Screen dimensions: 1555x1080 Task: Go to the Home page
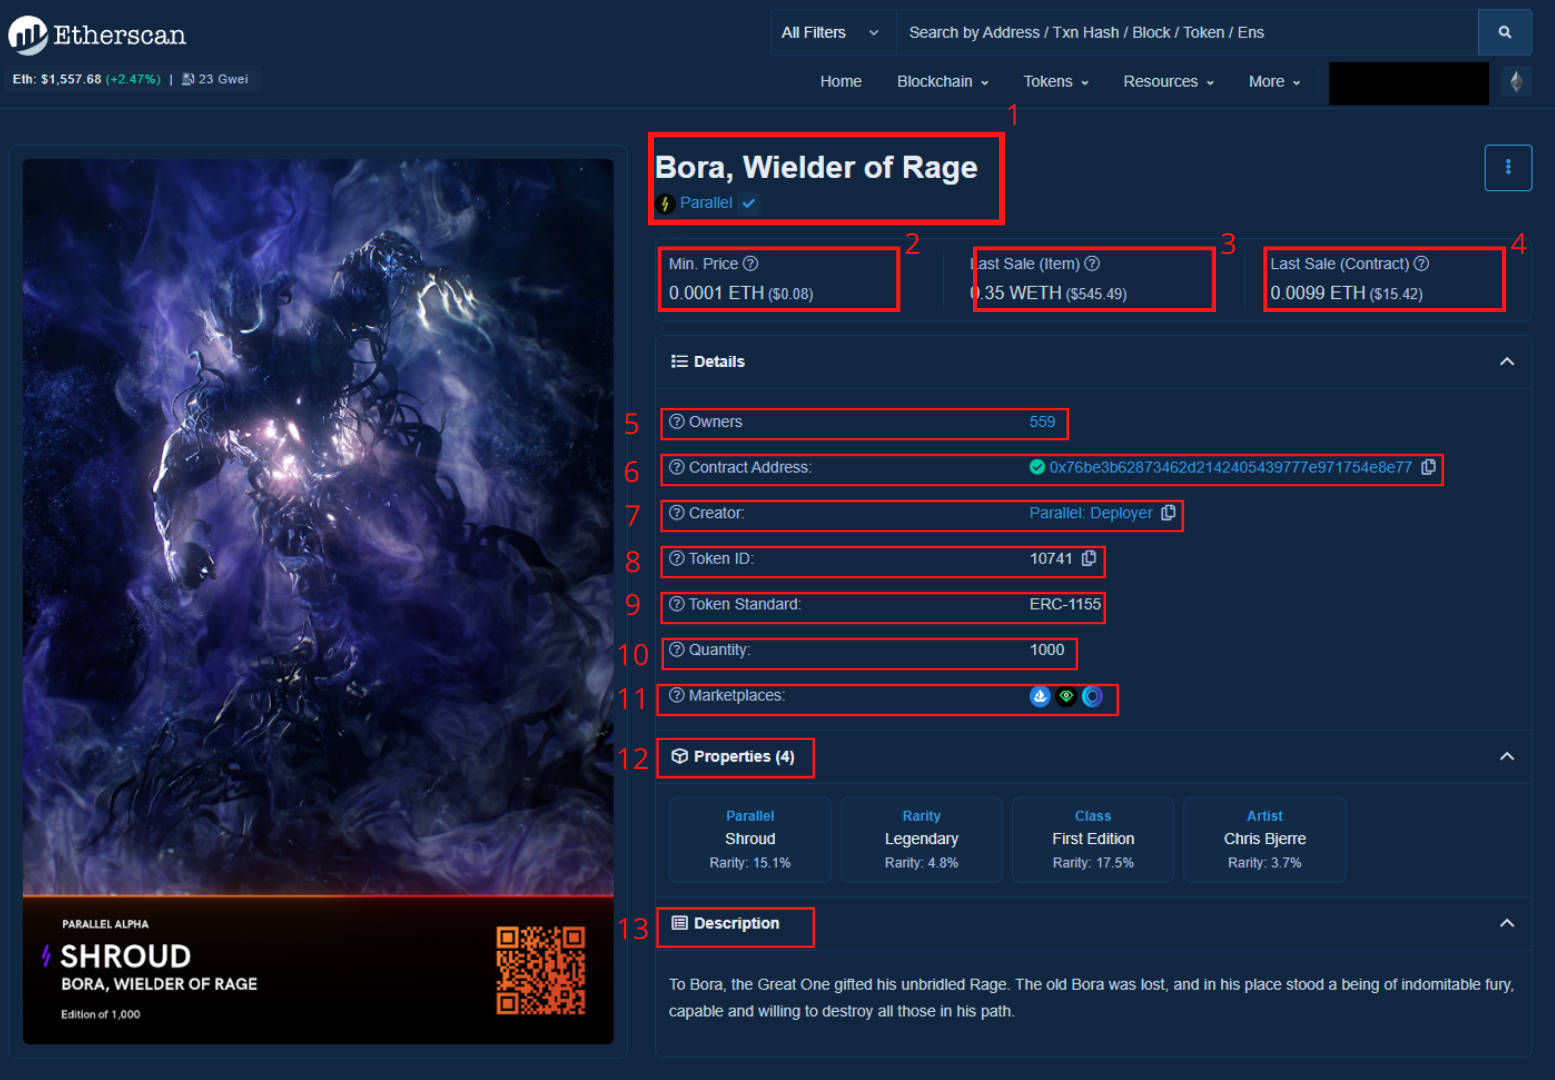(840, 82)
